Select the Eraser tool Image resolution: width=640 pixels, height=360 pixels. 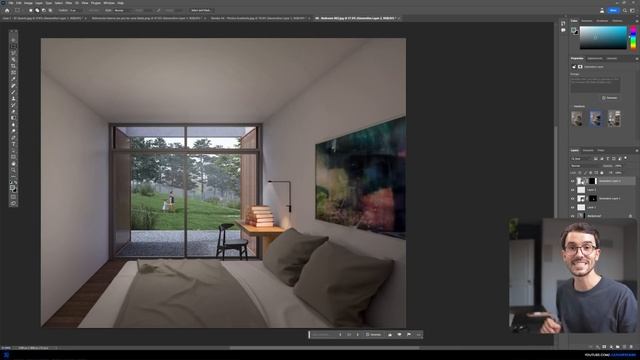click(x=13, y=111)
